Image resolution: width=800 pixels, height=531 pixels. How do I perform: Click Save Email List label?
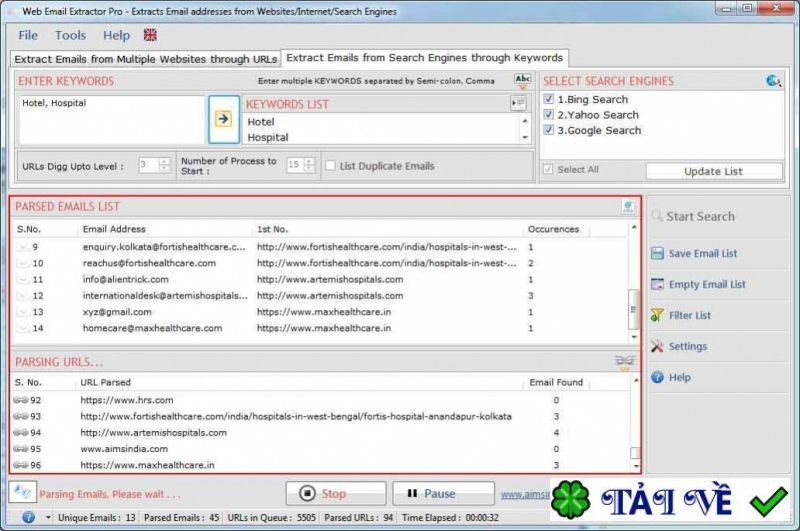pyautogui.click(x=703, y=254)
